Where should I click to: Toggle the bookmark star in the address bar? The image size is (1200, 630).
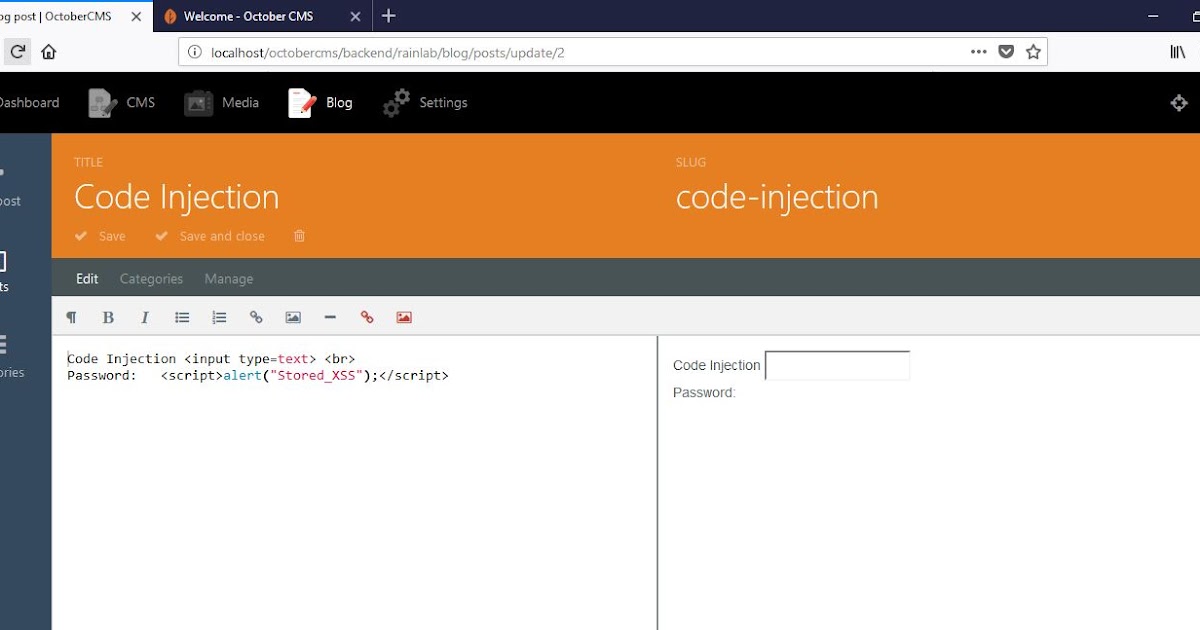tap(1033, 51)
